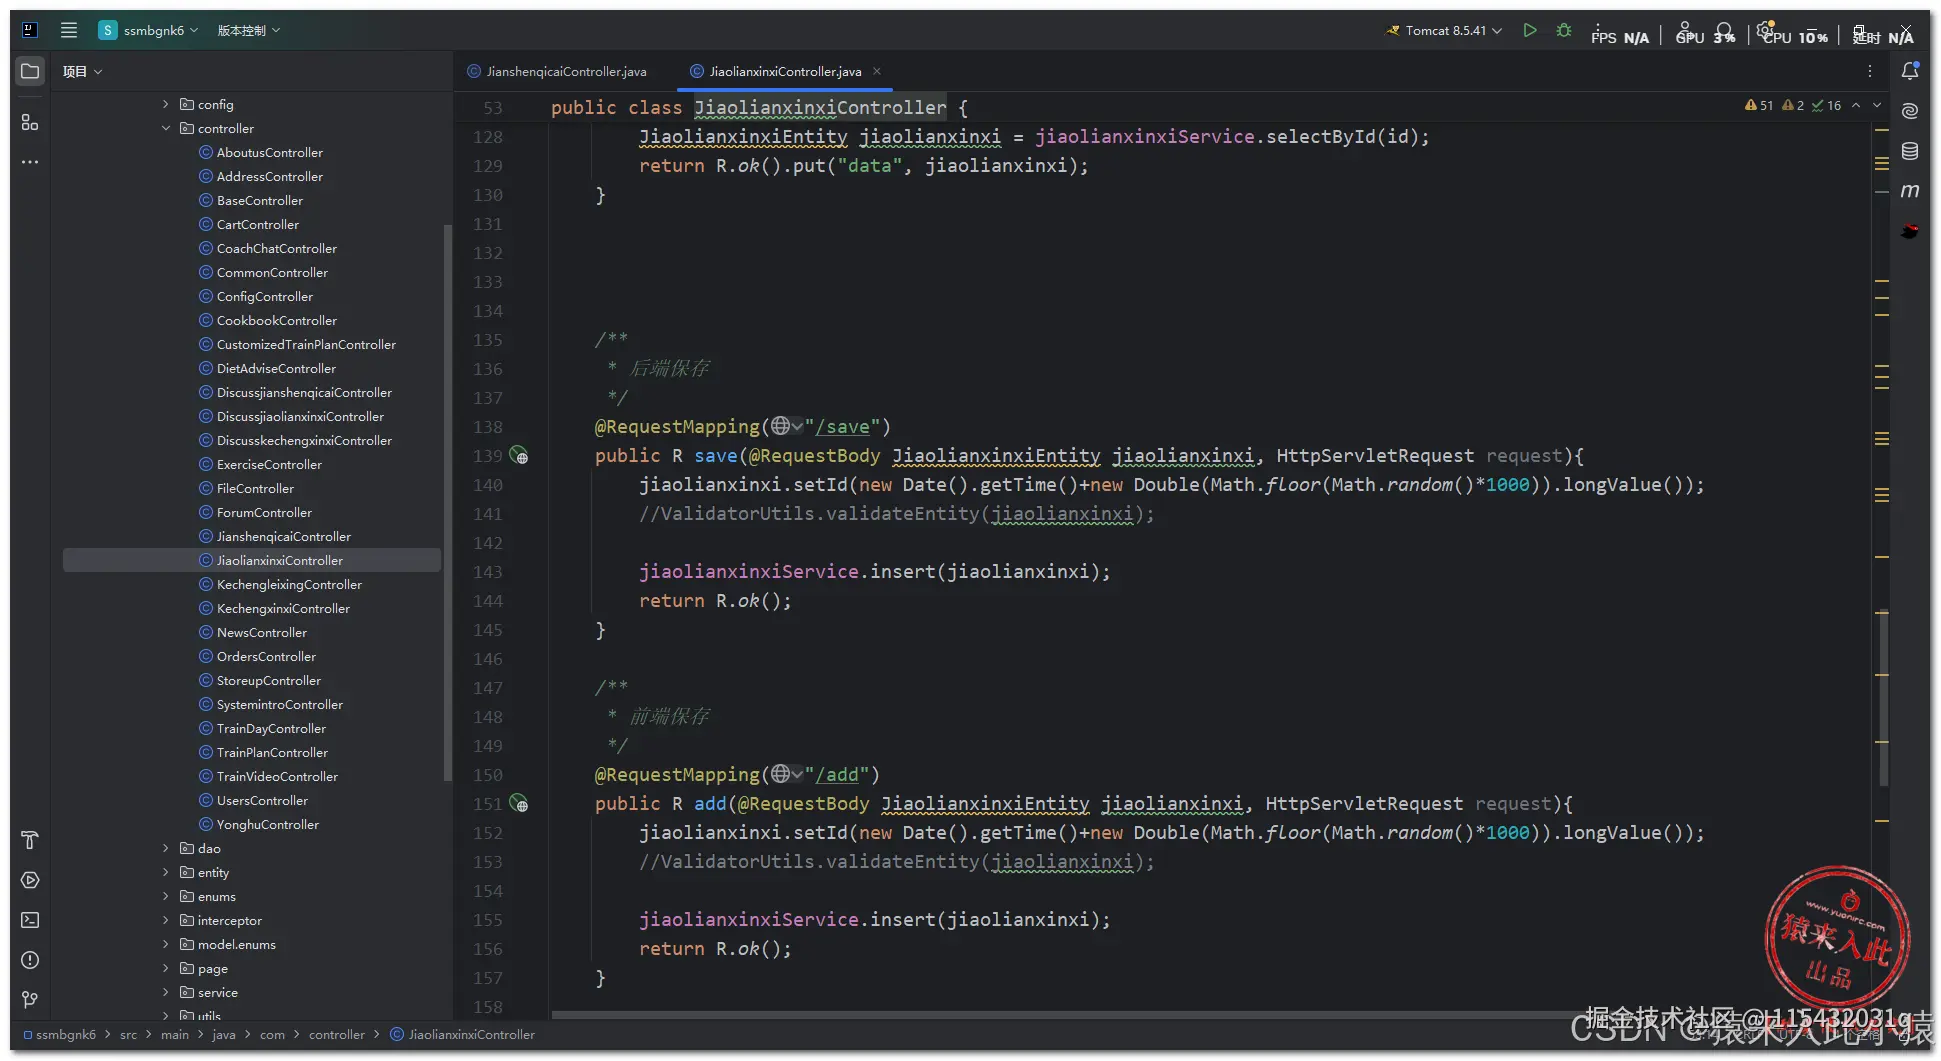The width and height of the screenshot is (1941, 1061).
Task: Expand the entity folder
Action: (x=166, y=872)
